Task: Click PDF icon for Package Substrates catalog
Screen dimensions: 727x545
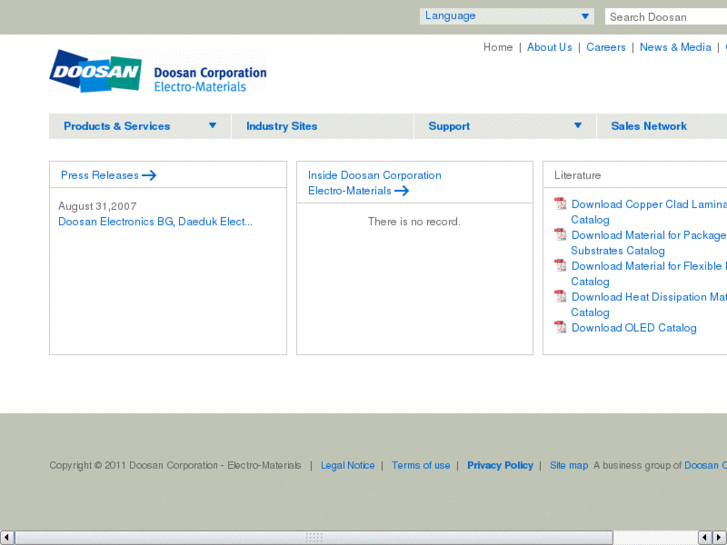Action: point(560,235)
